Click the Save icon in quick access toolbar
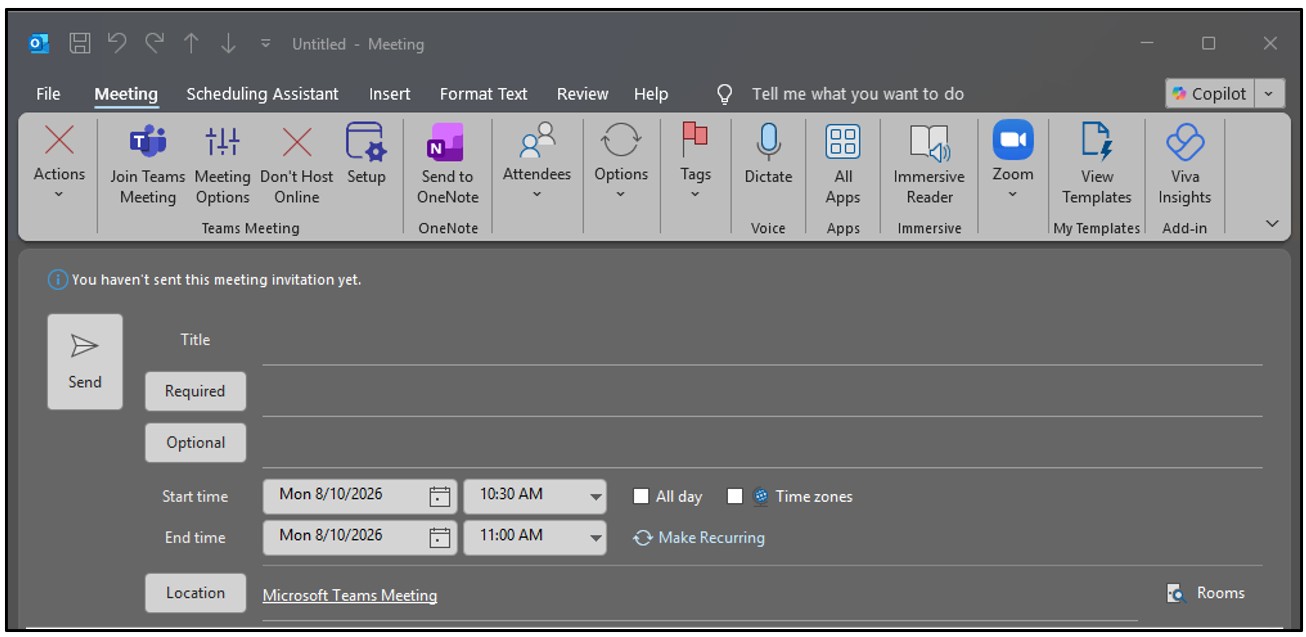 click(80, 43)
